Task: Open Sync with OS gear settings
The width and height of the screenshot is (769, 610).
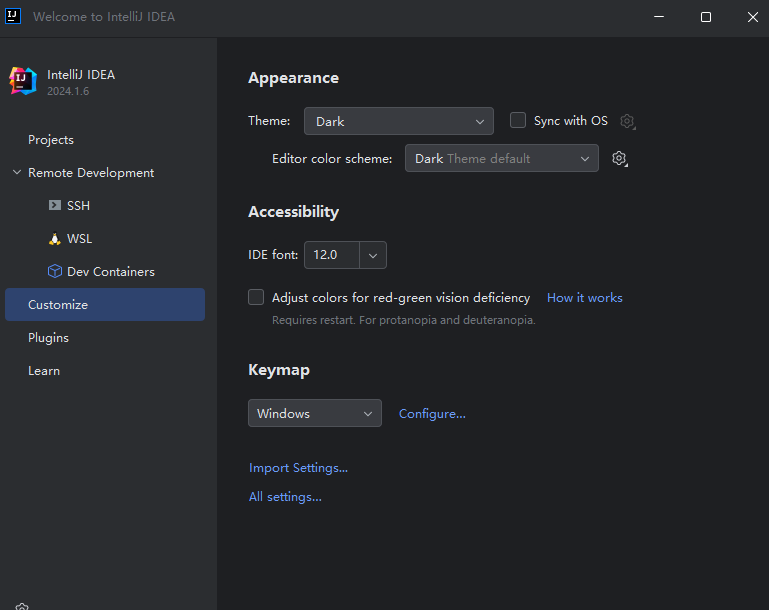Action: pos(627,121)
